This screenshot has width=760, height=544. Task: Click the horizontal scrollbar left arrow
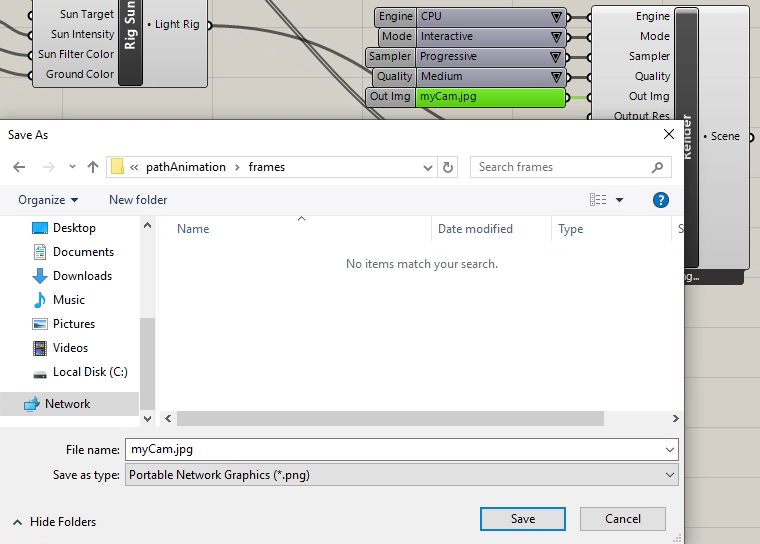[x=168, y=418]
